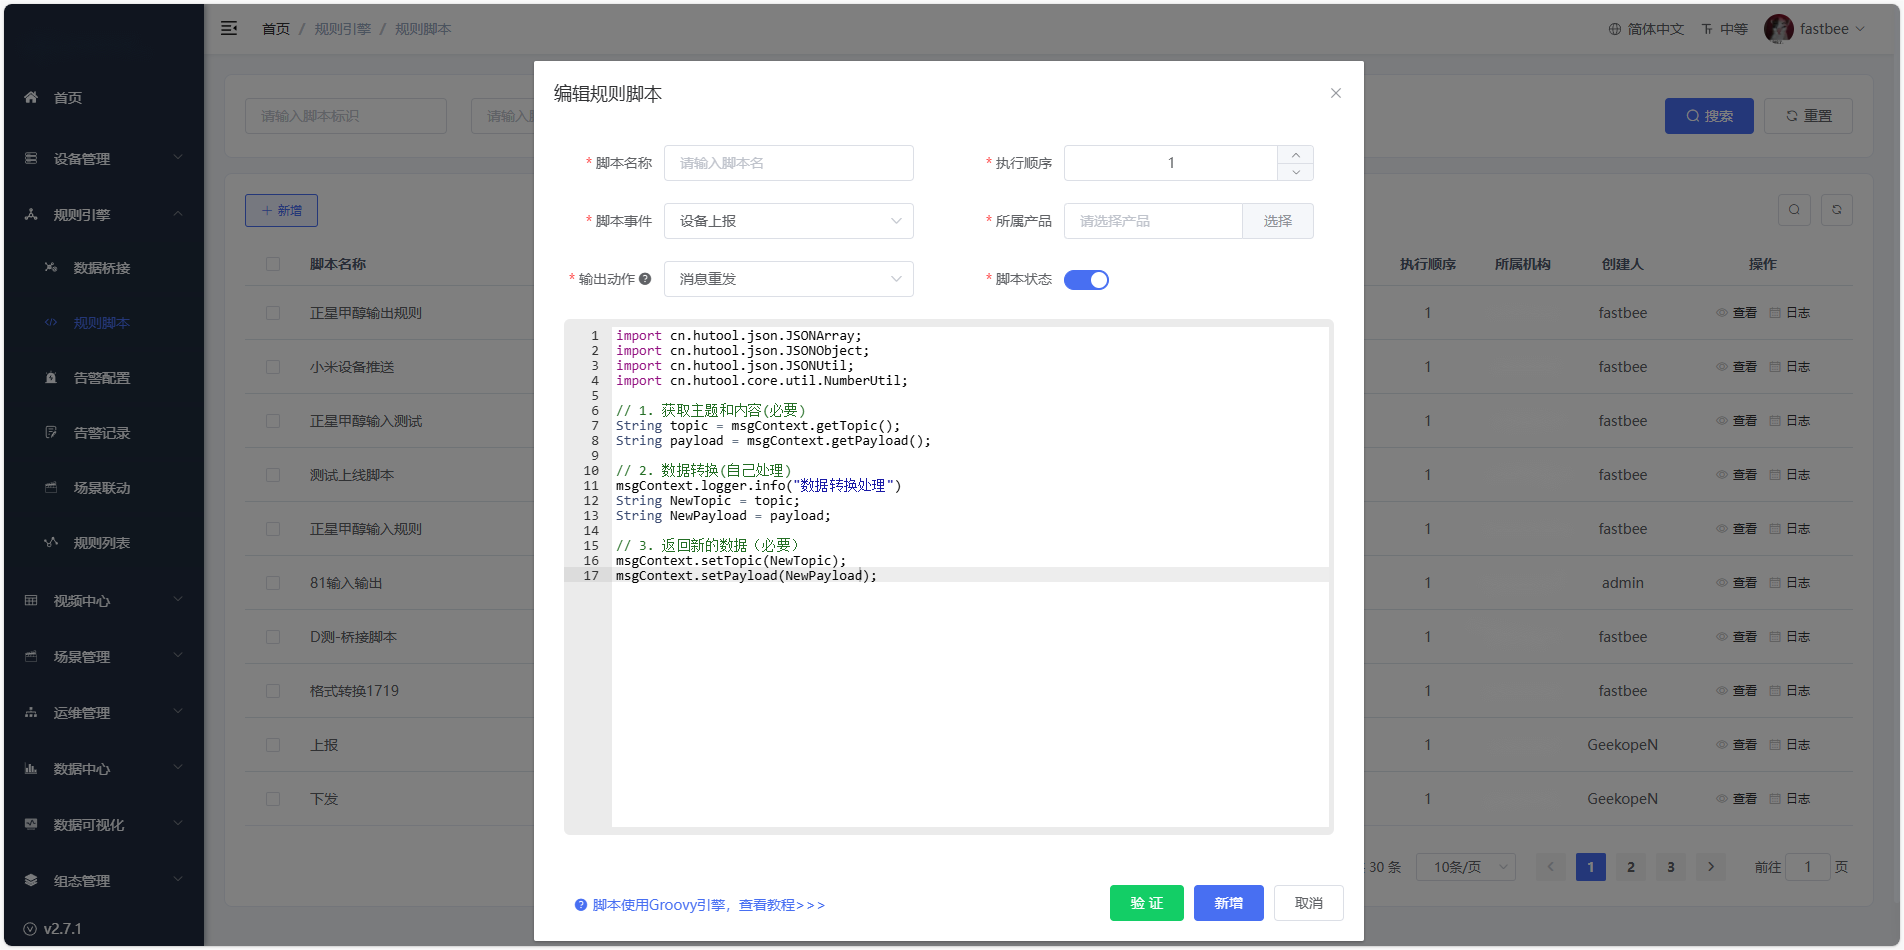Open the Groovy tutorial link

708,905
